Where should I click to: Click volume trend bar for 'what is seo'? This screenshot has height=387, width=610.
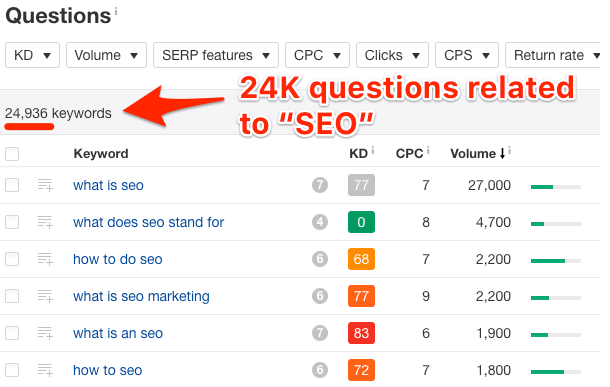tap(556, 187)
